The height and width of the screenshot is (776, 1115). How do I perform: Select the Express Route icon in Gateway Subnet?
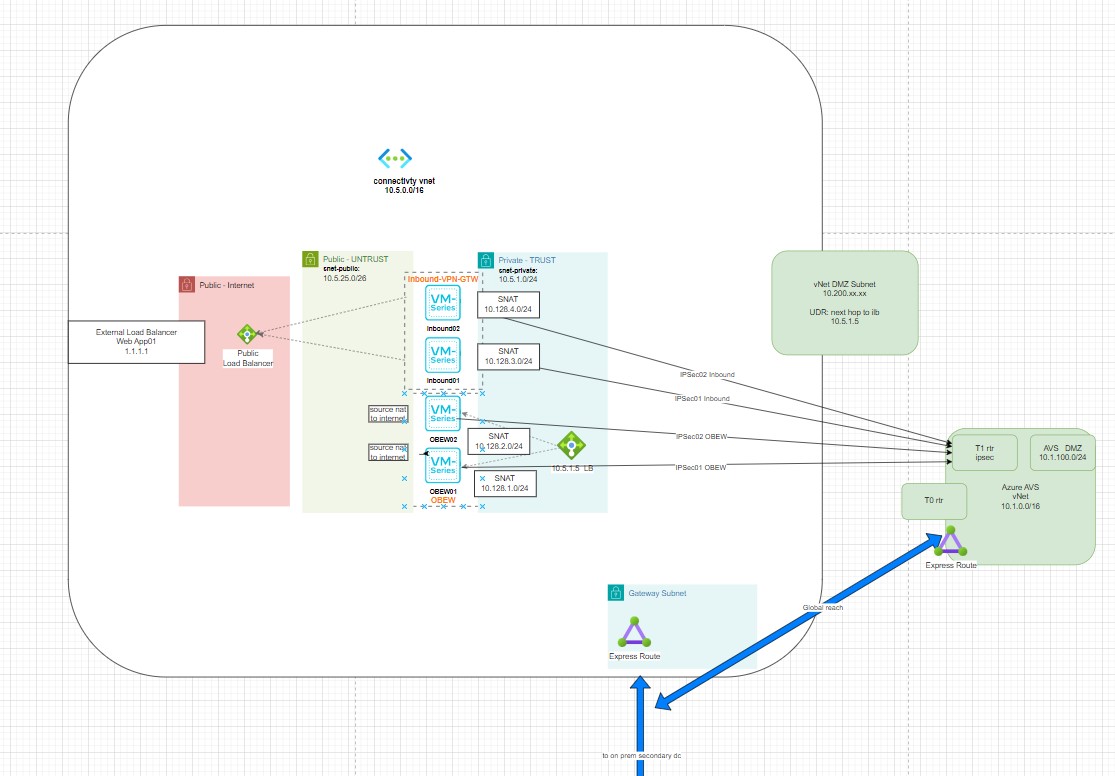pos(636,632)
